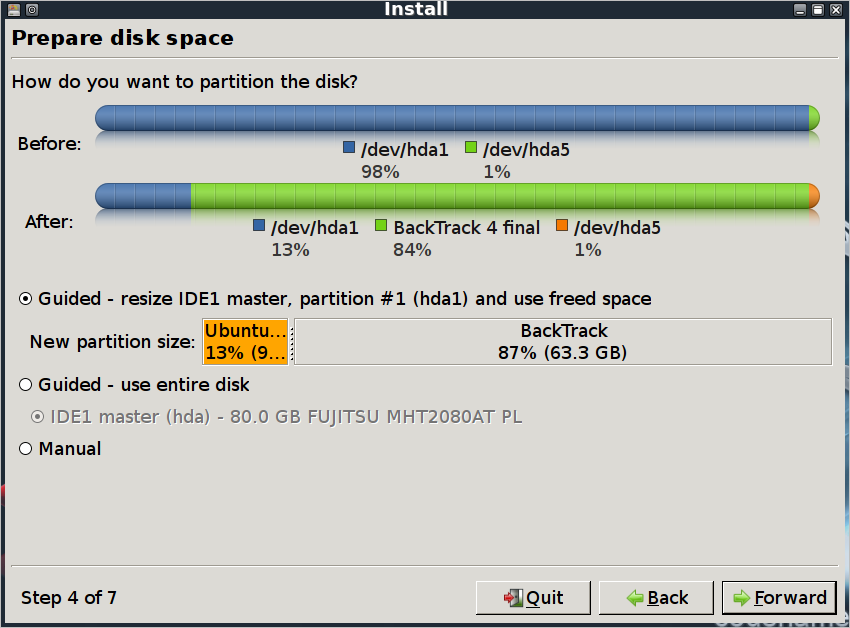Click the sticky pin icon in title bar
The image size is (850, 628).
click(32, 9)
